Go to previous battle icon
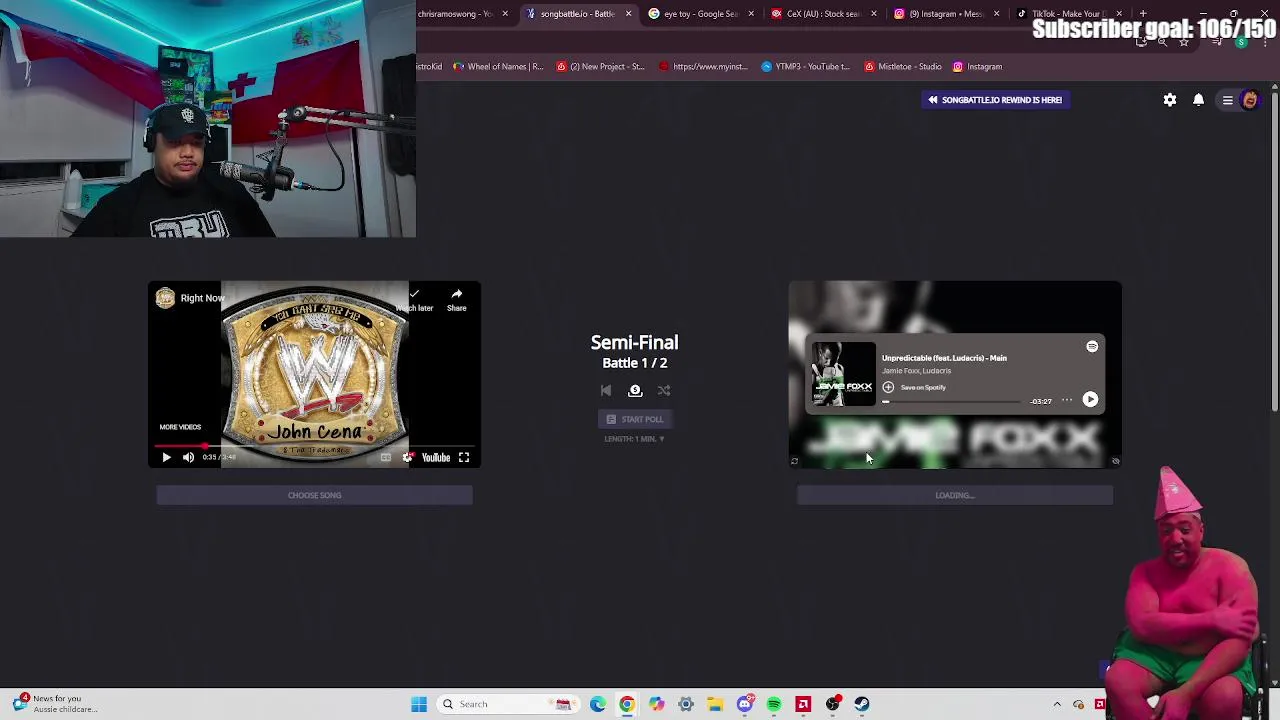 [x=606, y=391]
